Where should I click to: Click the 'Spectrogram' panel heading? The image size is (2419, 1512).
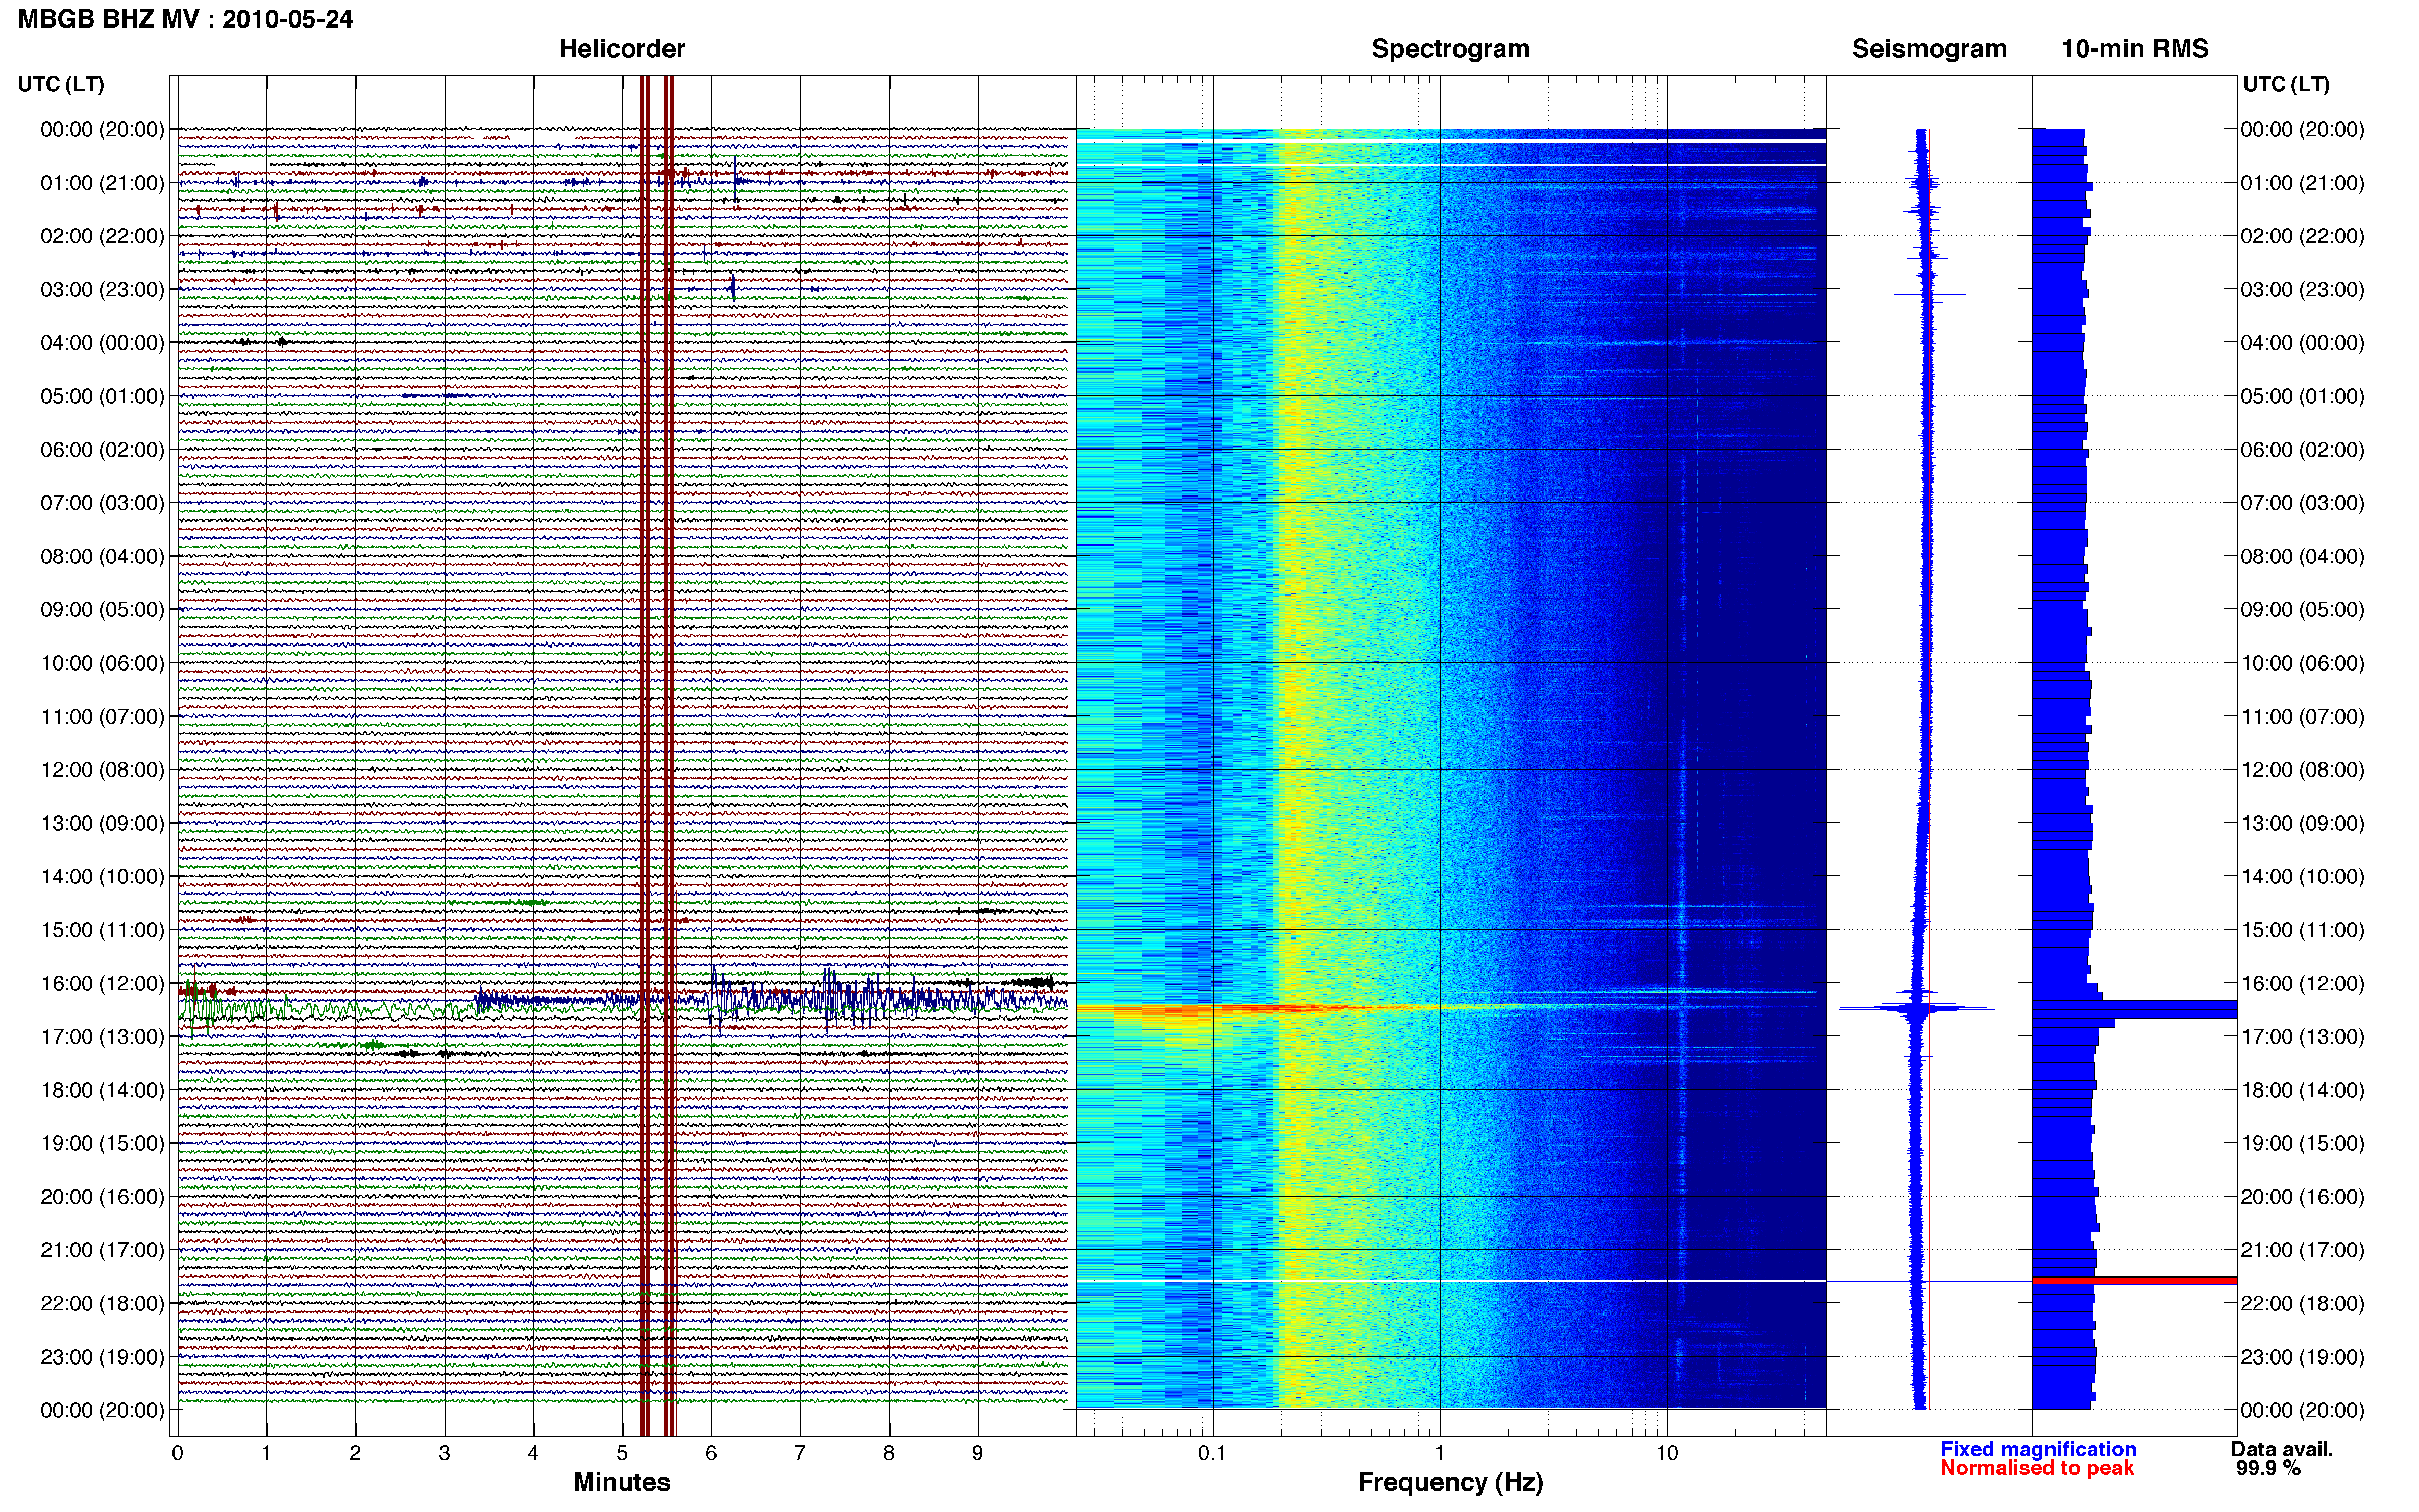pyautogui.click(x=1450, y=49)
